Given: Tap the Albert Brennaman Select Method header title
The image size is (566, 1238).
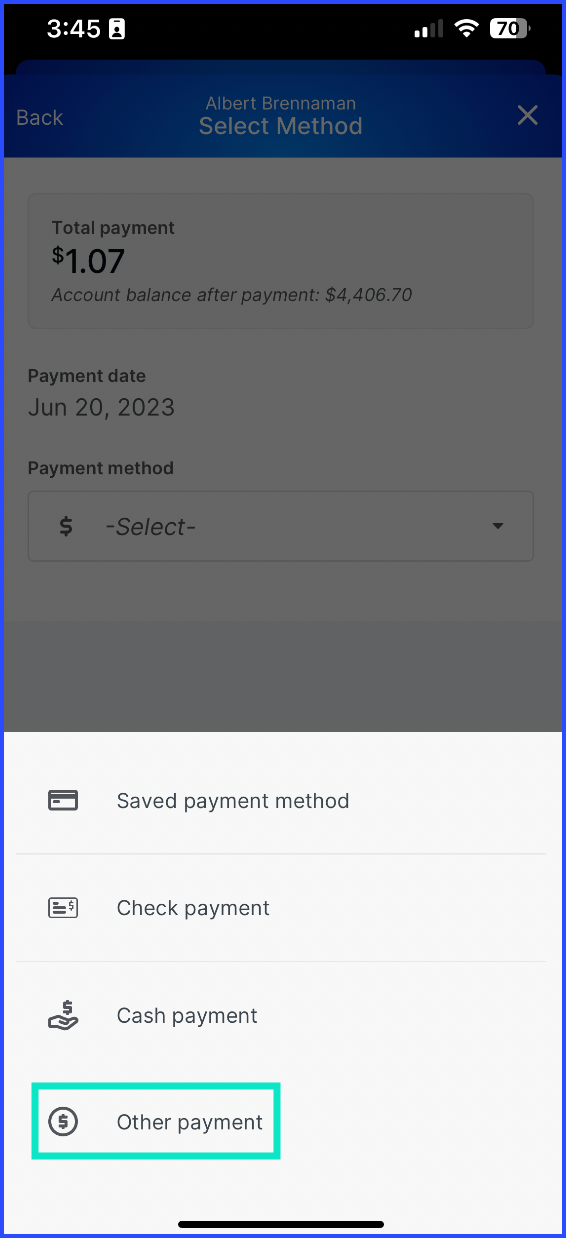Looking at the screenshot, I should [281, 116].
